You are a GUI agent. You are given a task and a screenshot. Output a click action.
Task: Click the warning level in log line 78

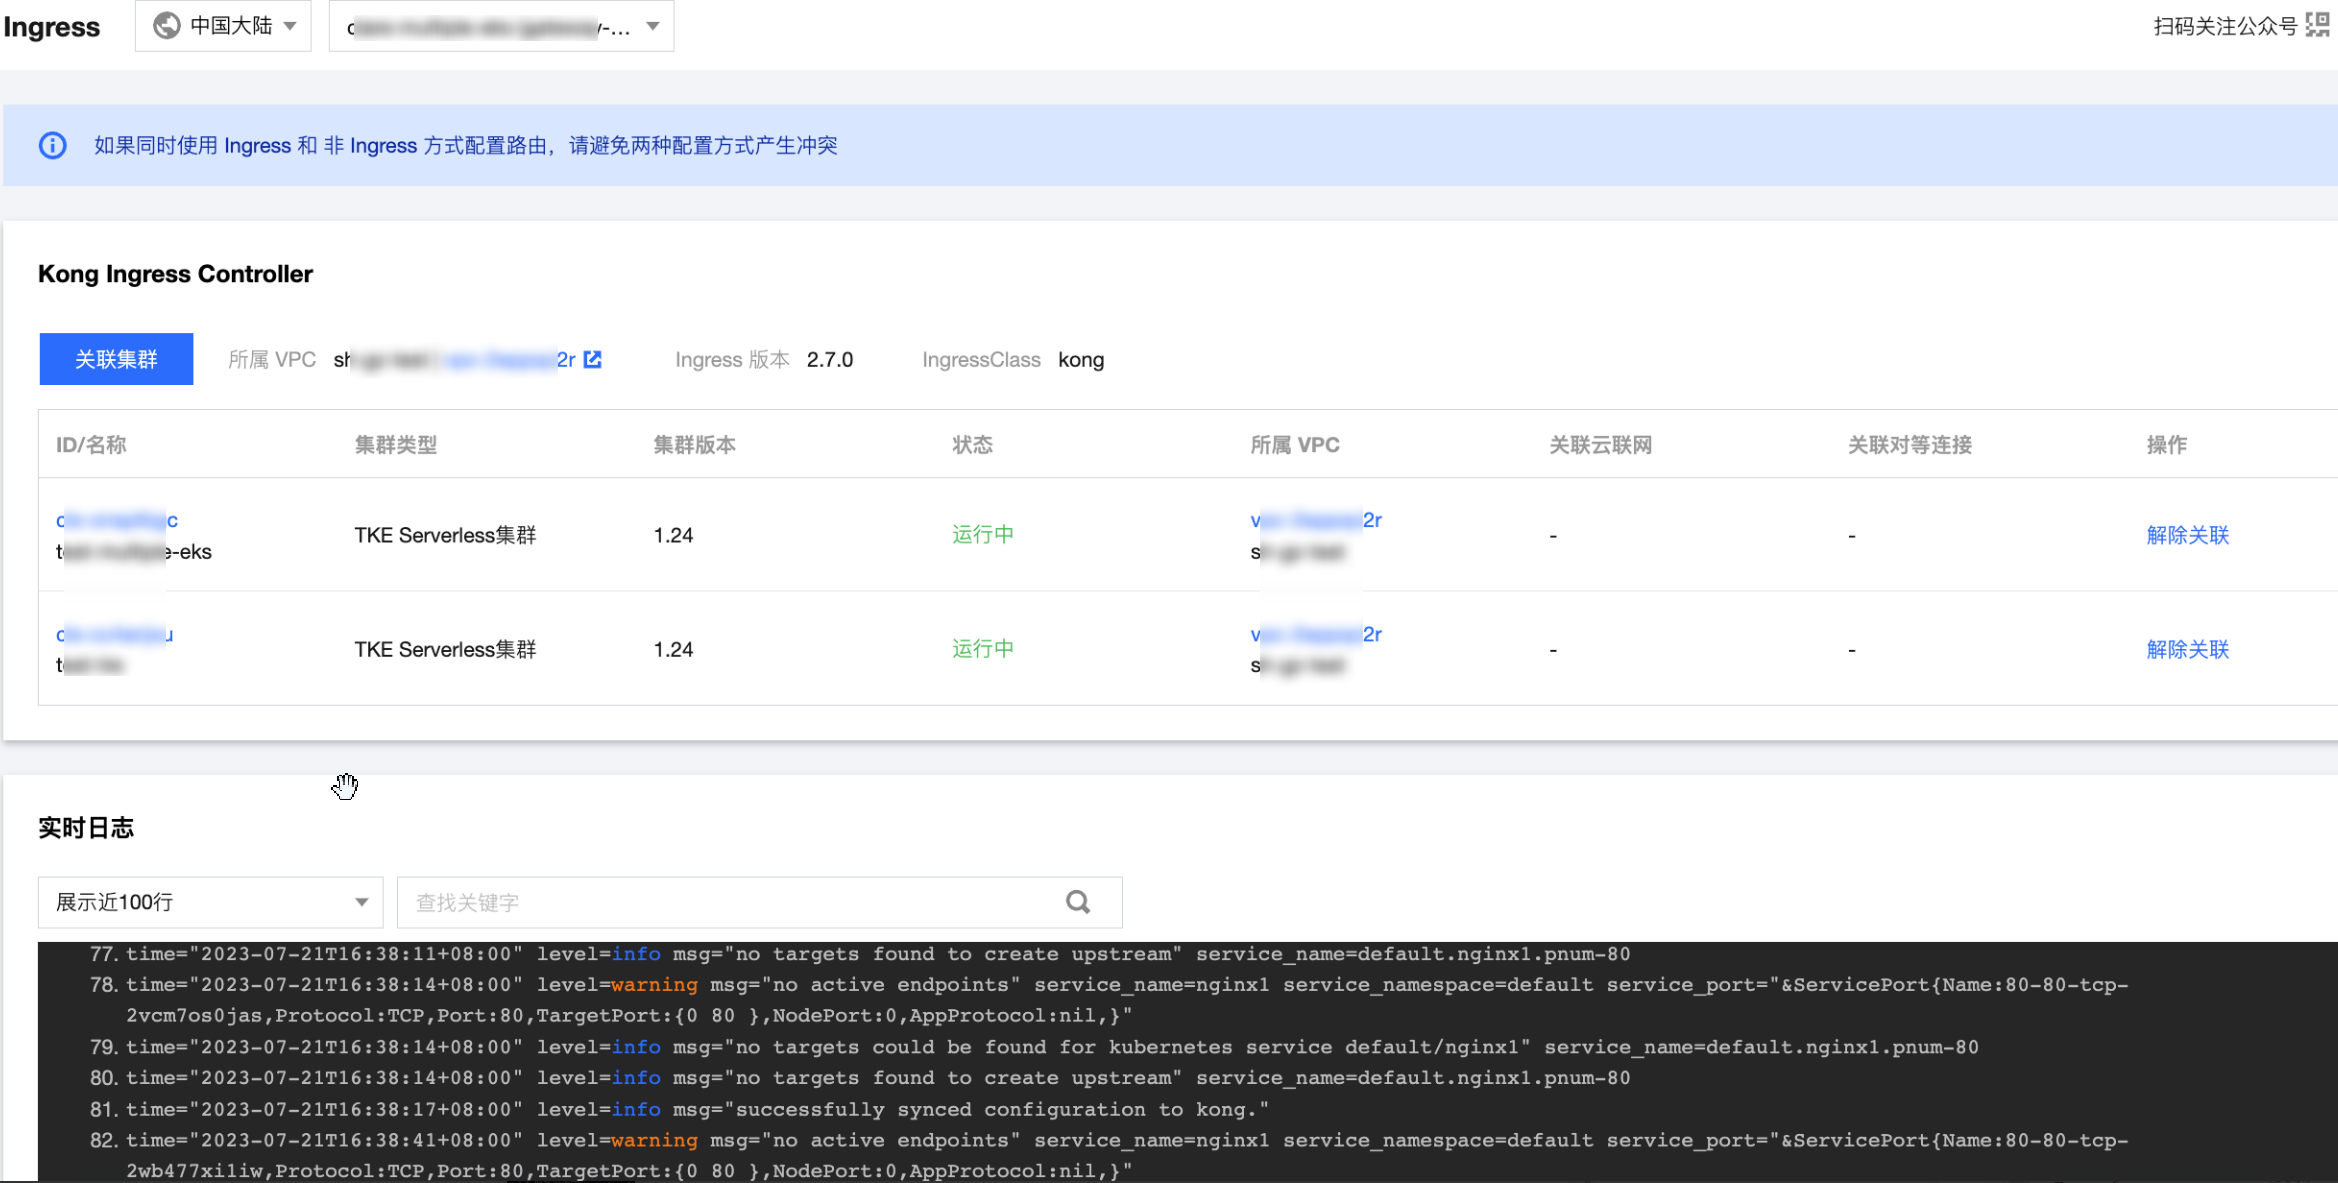tap(654, 985)
